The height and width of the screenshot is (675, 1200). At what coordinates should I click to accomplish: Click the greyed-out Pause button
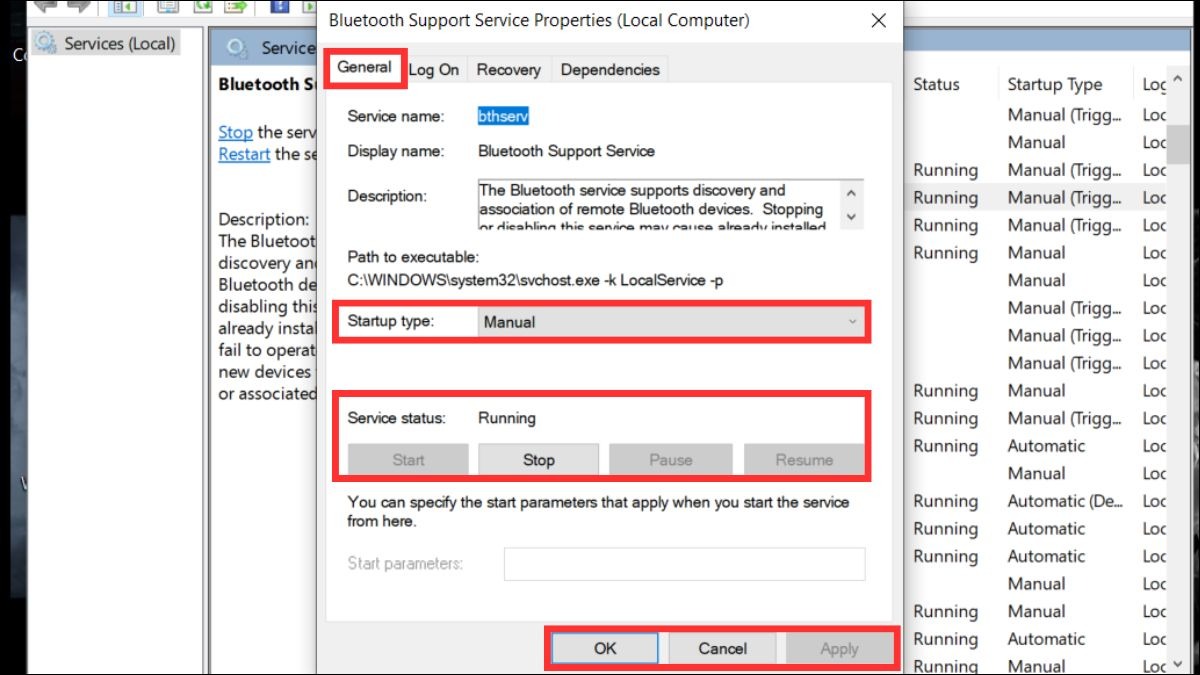tap(670, 460)
